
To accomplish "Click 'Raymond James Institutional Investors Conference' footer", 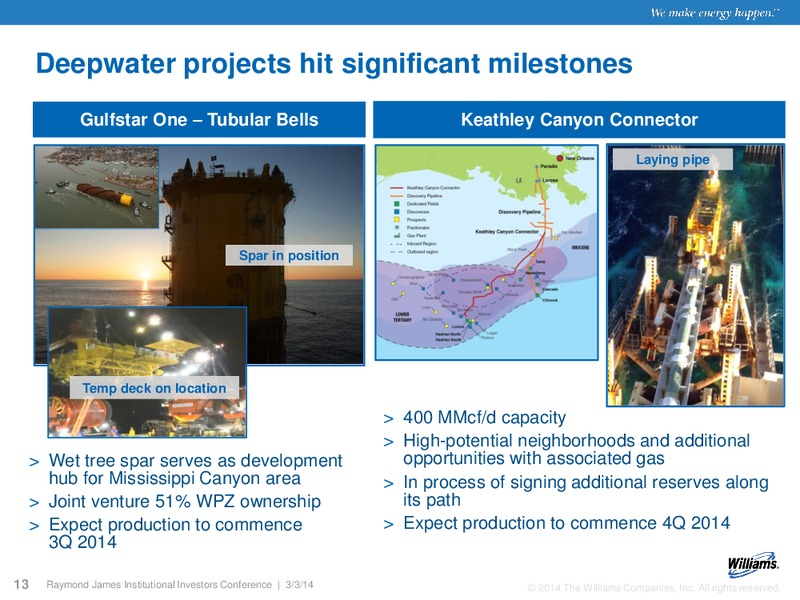I will (x=159, y=585).
